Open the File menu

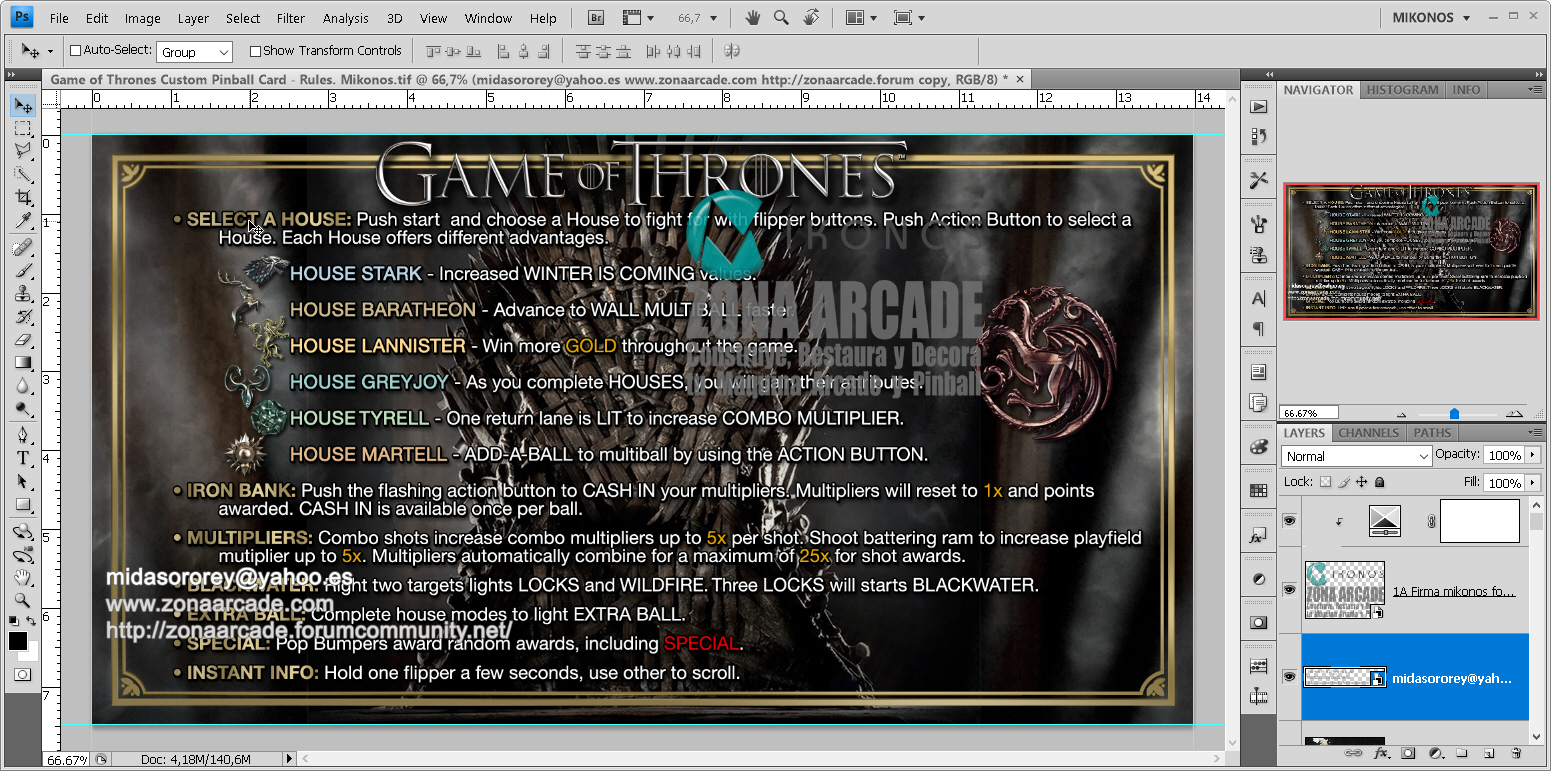click(59, 18)
